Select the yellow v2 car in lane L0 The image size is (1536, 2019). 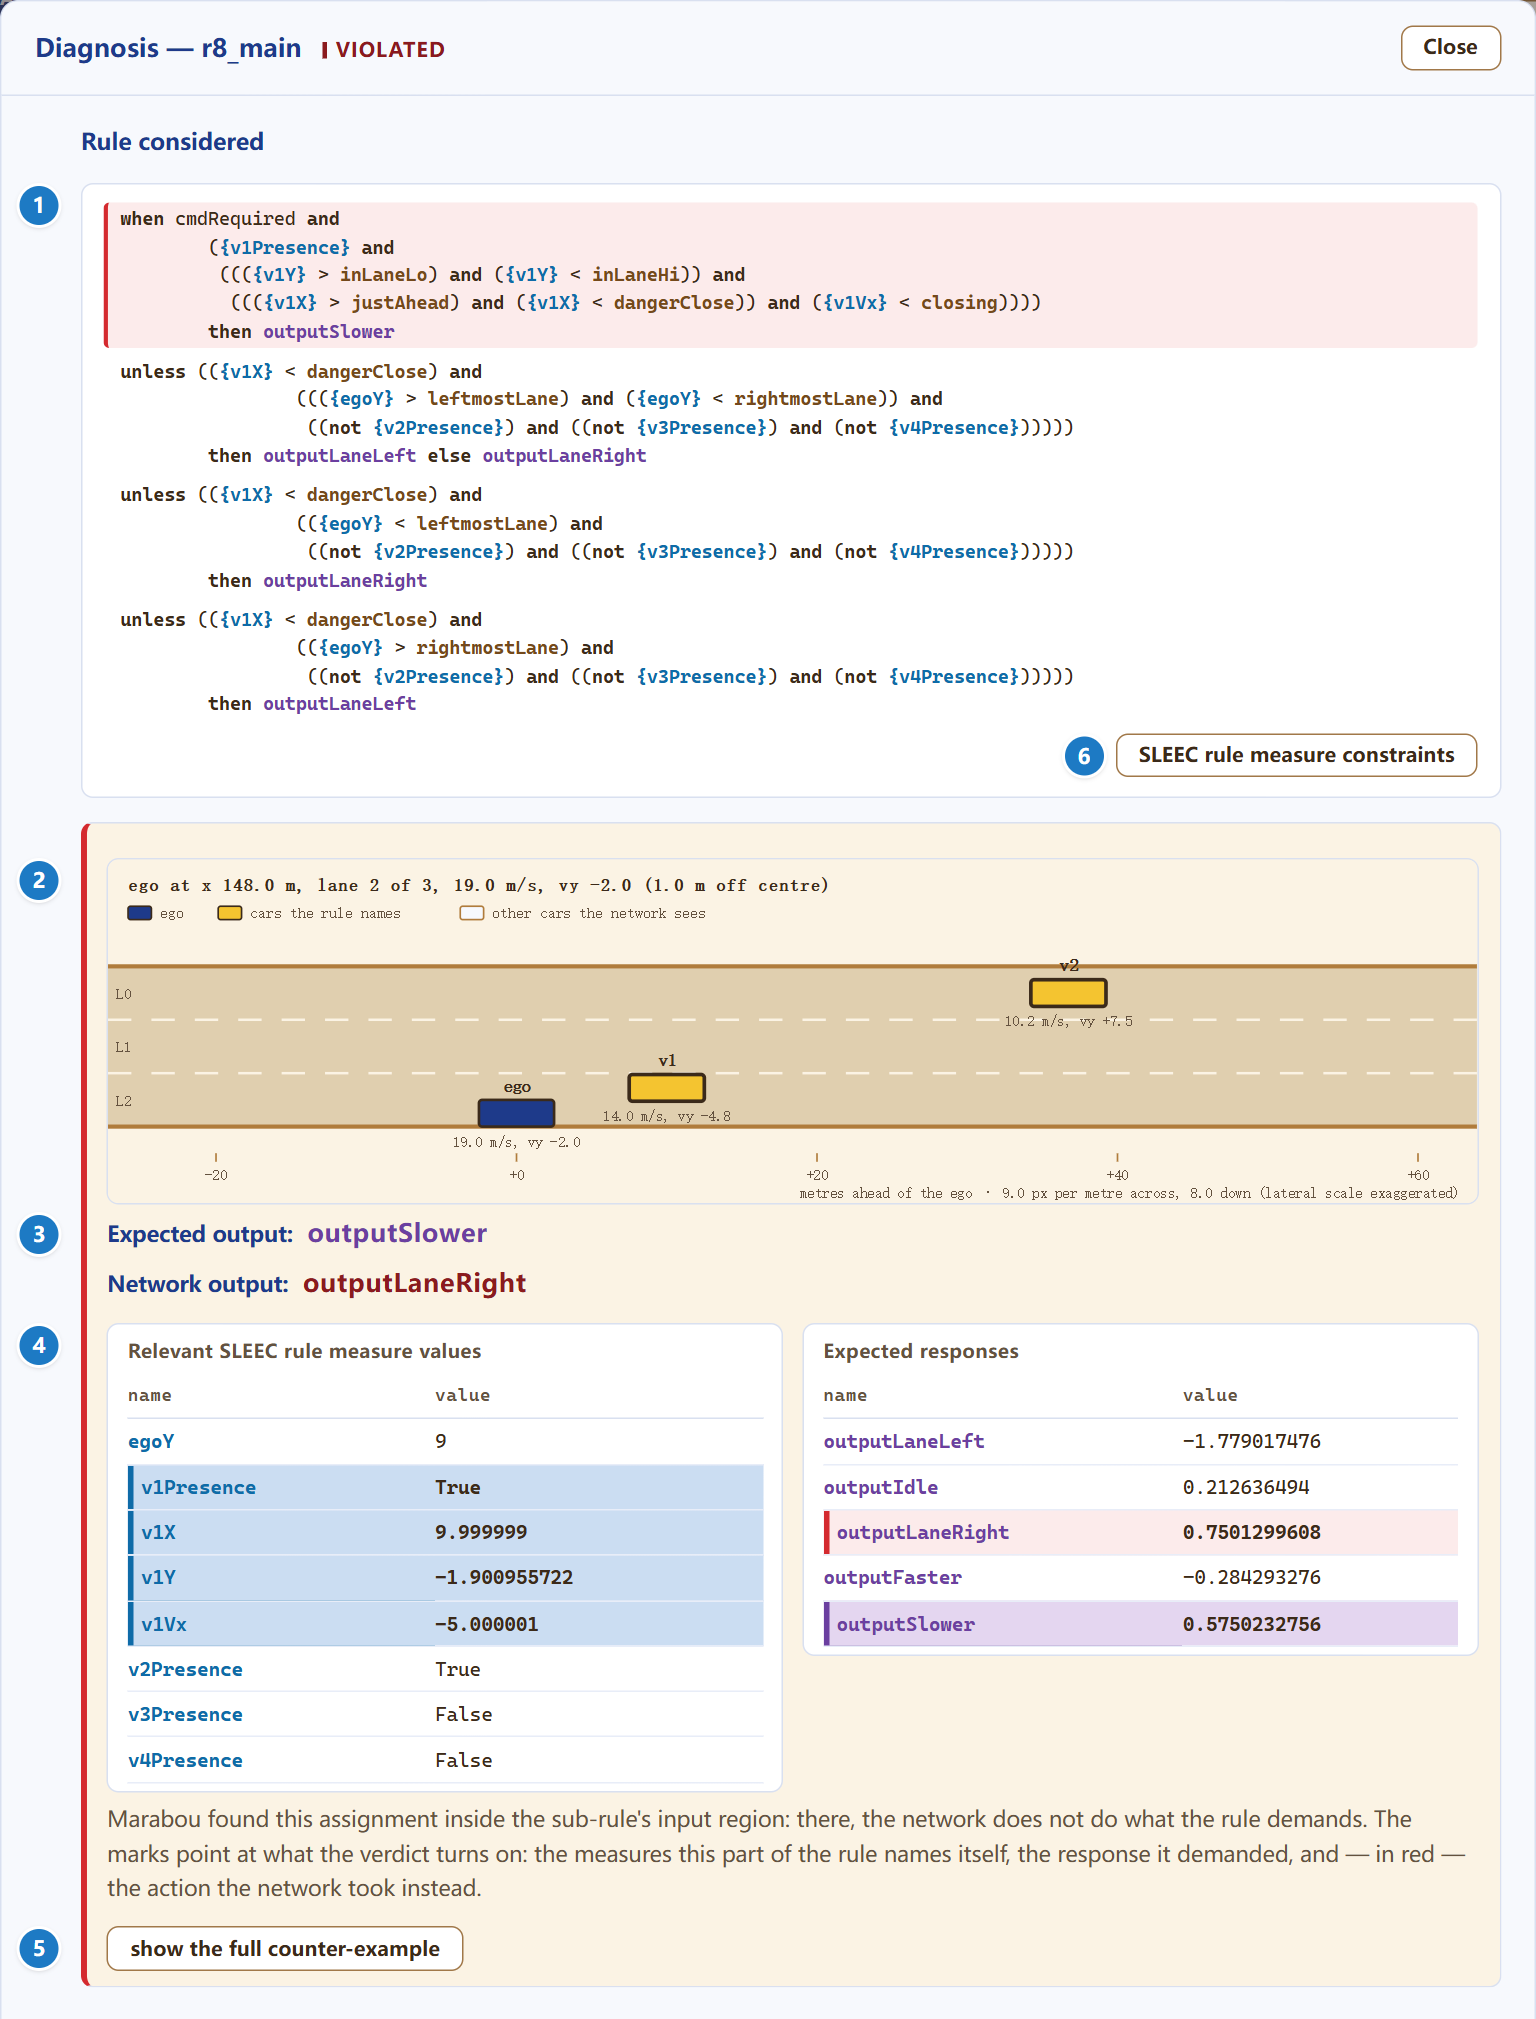1068,992
